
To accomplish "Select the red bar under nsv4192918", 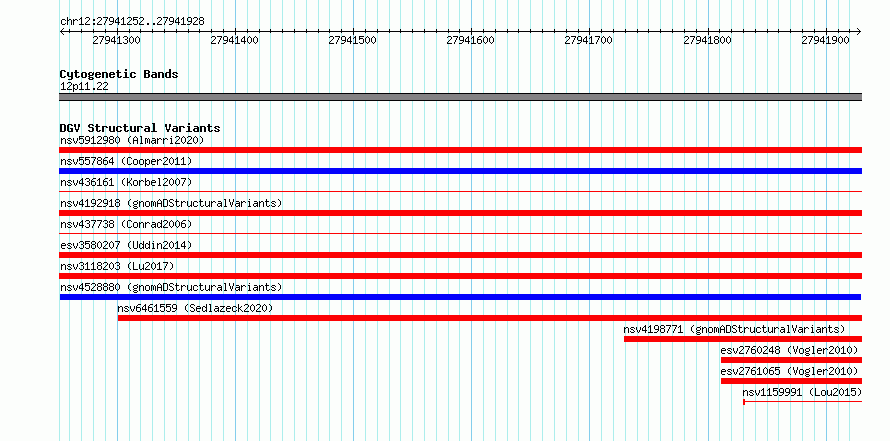I will 460,213.
